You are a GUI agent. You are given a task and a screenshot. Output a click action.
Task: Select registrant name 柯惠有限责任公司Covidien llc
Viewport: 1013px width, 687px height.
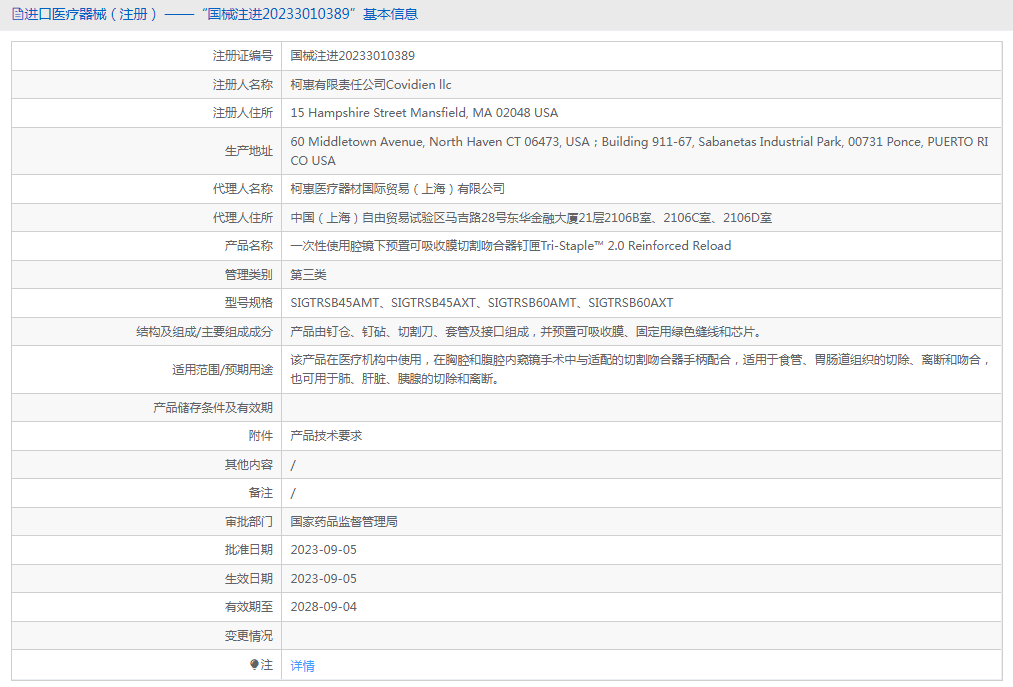tap(371, 85)
